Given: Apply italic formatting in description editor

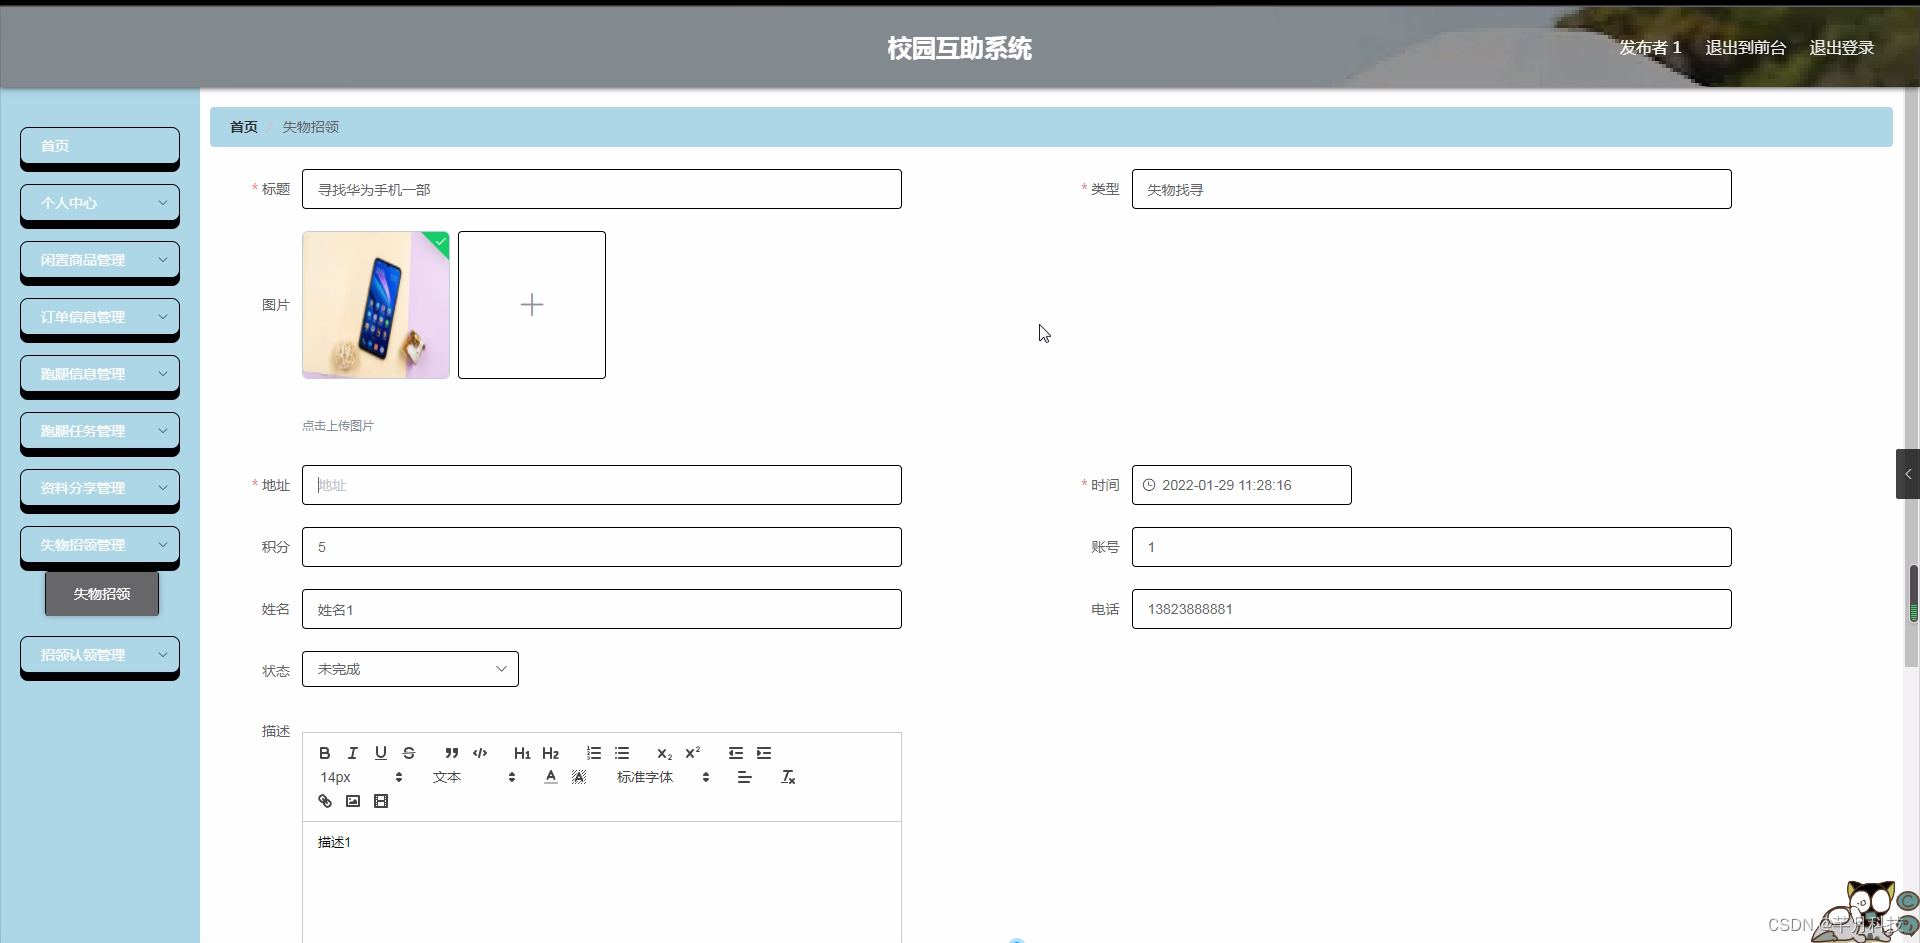Looking at the screenshot, I should point(352,753).
